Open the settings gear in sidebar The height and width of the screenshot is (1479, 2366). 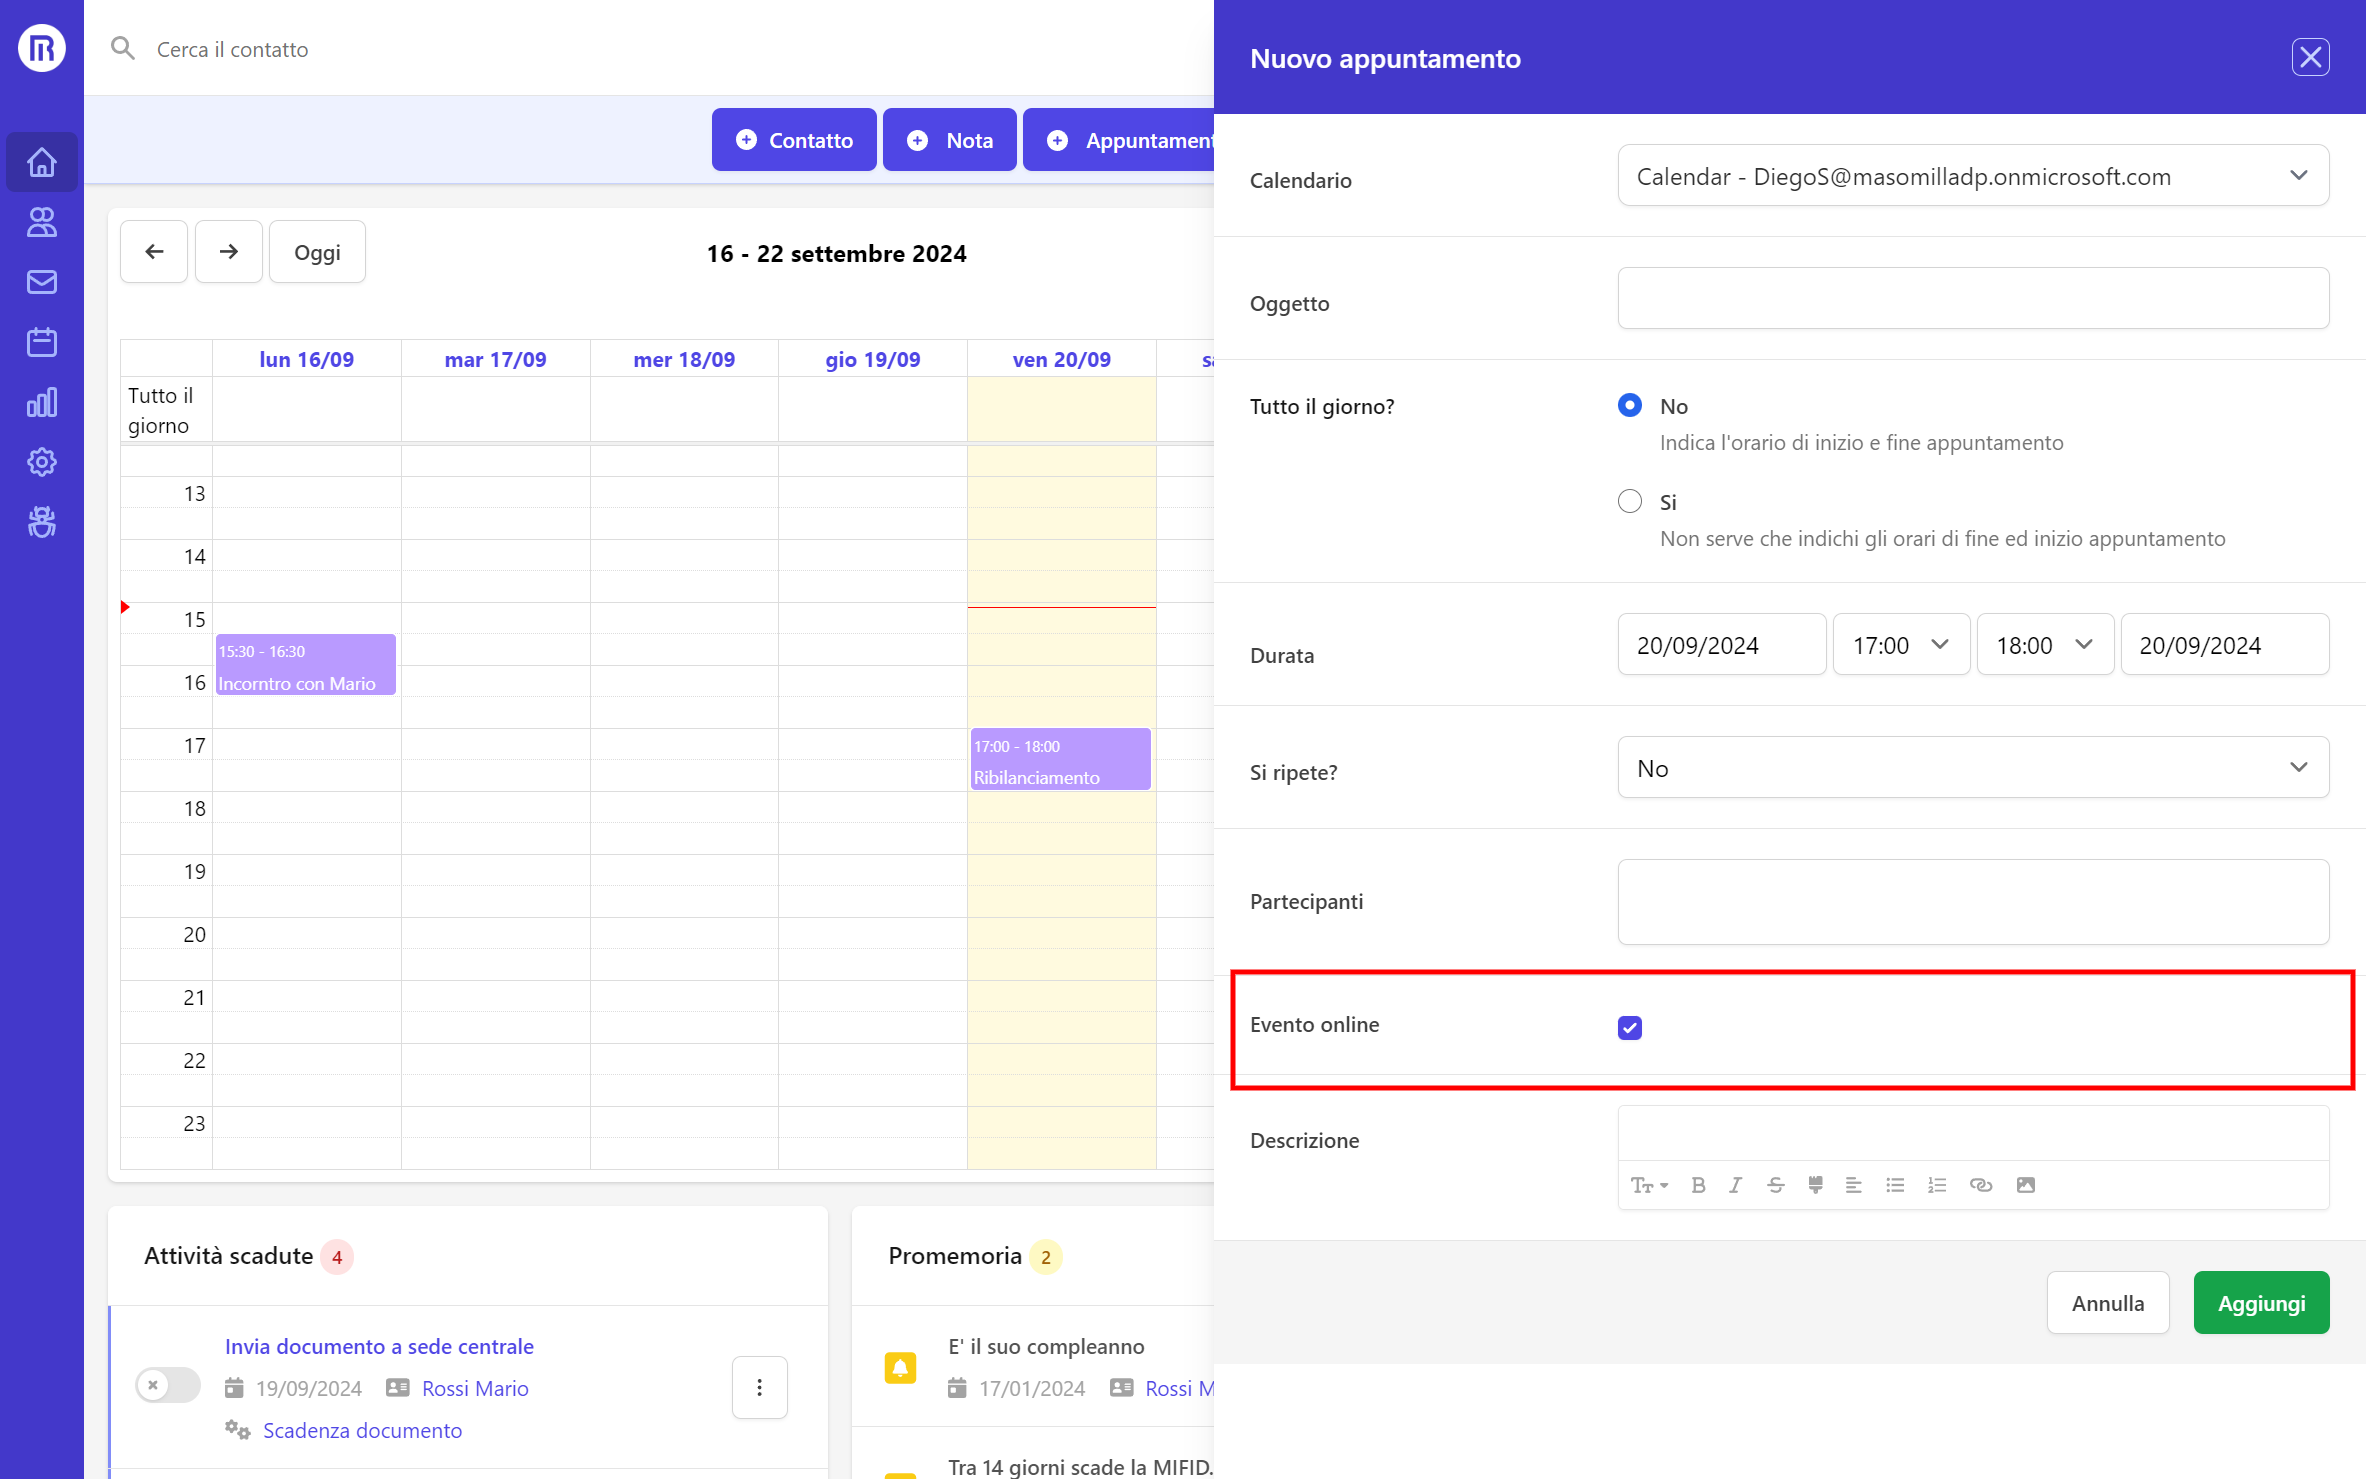41,462
